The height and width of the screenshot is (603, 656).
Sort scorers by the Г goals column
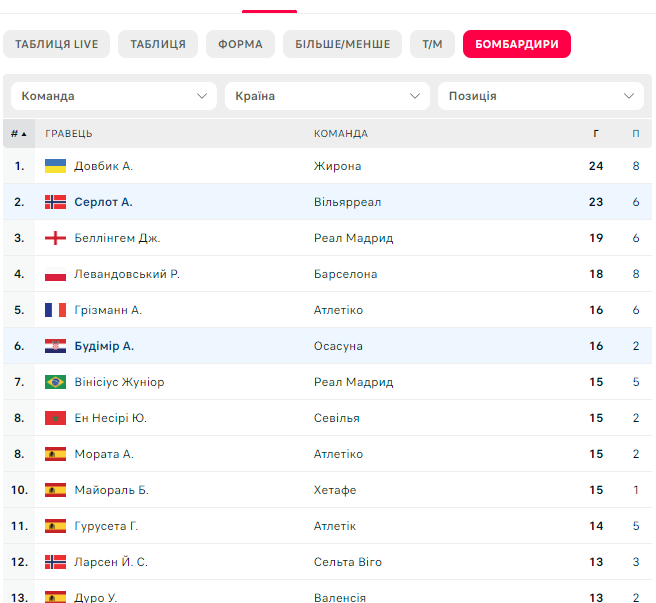pos(596,133)
